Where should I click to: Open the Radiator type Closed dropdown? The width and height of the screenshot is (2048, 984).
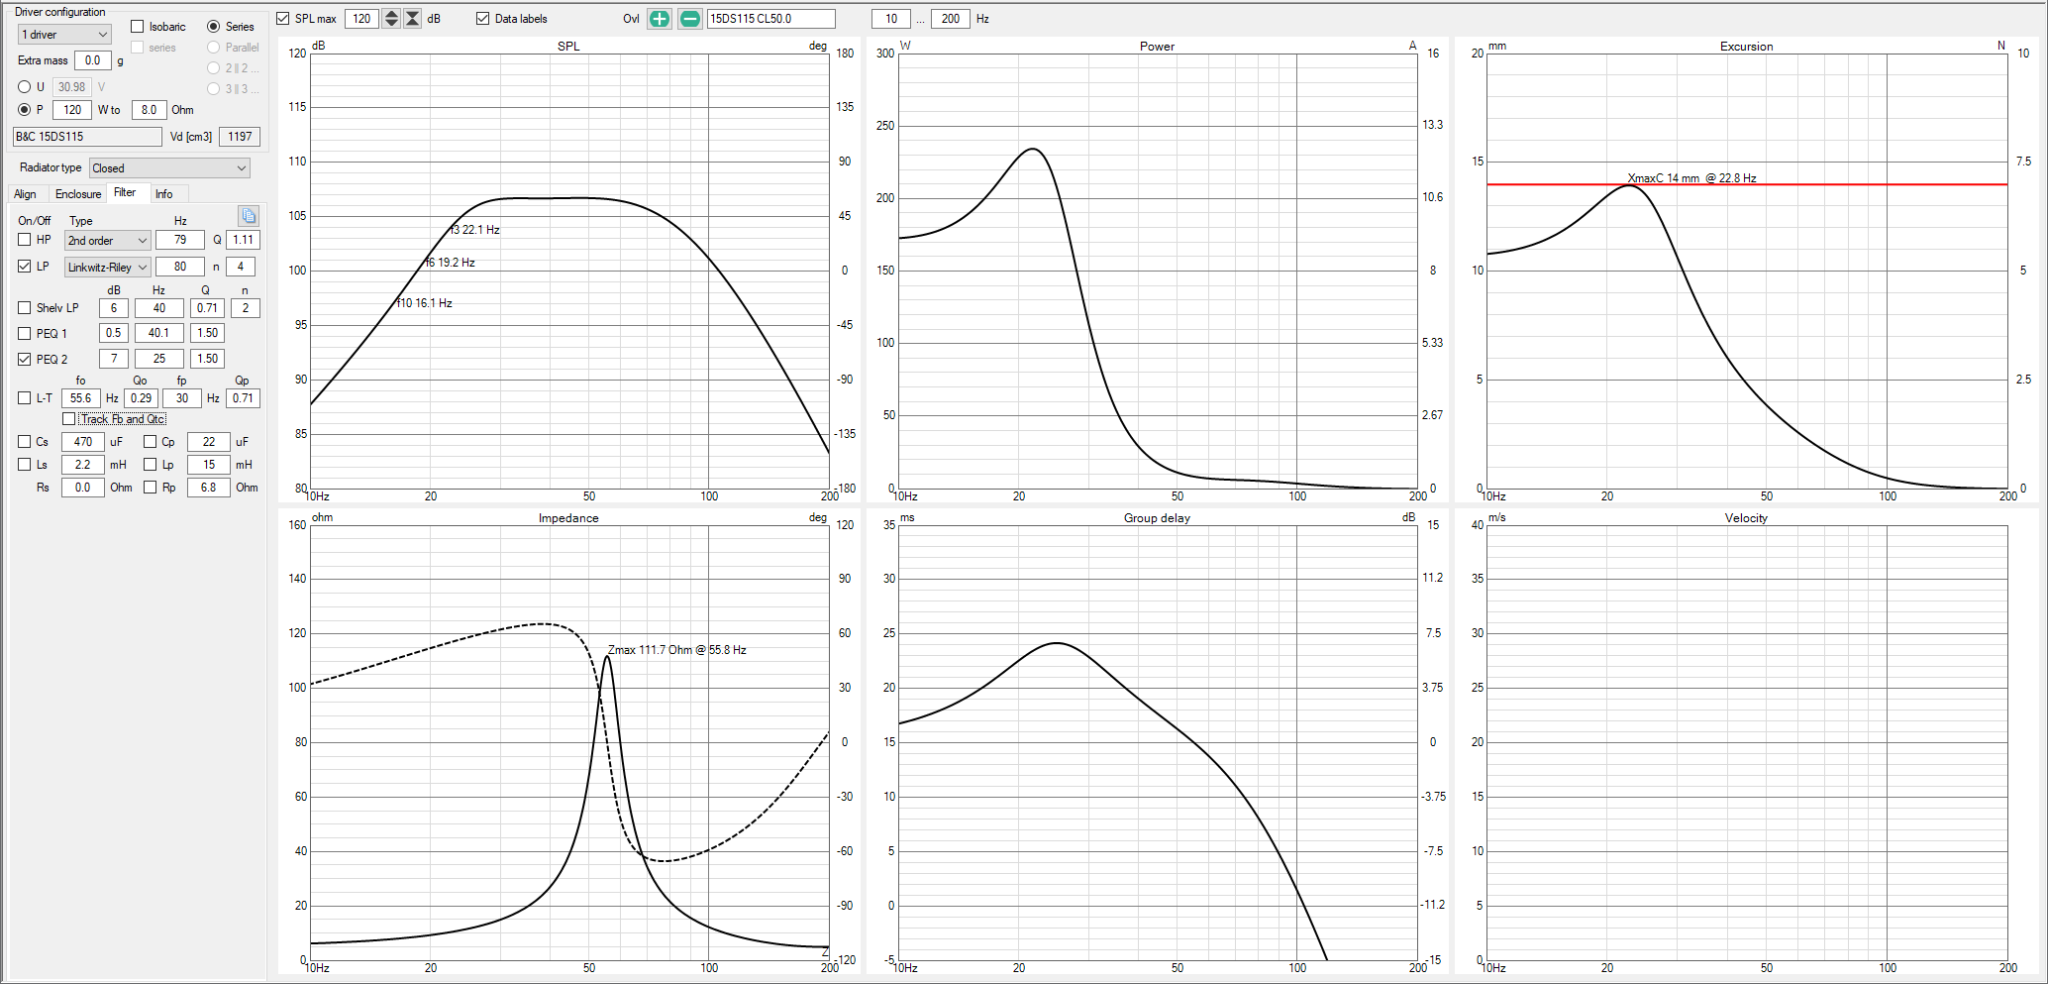169,168
